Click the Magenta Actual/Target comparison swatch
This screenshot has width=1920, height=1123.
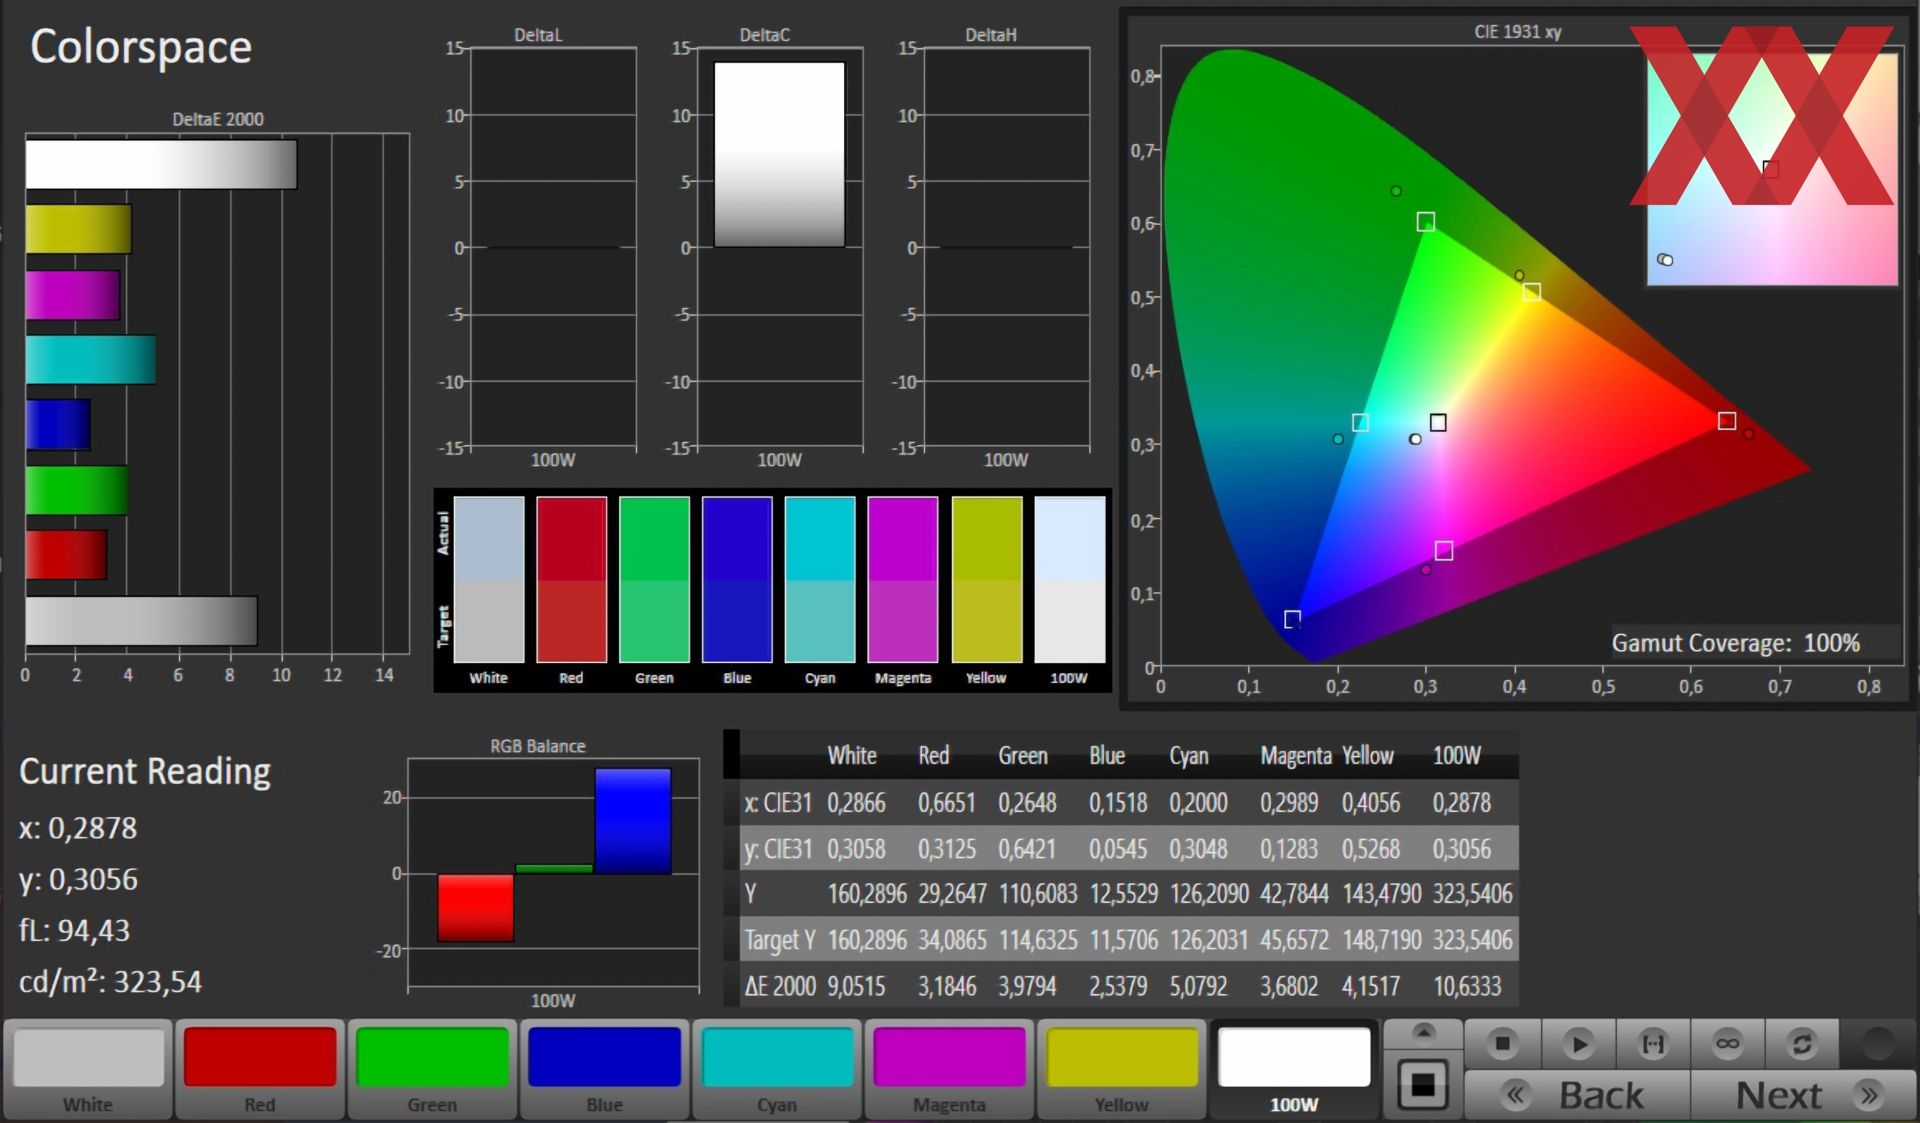pos(903,579)
